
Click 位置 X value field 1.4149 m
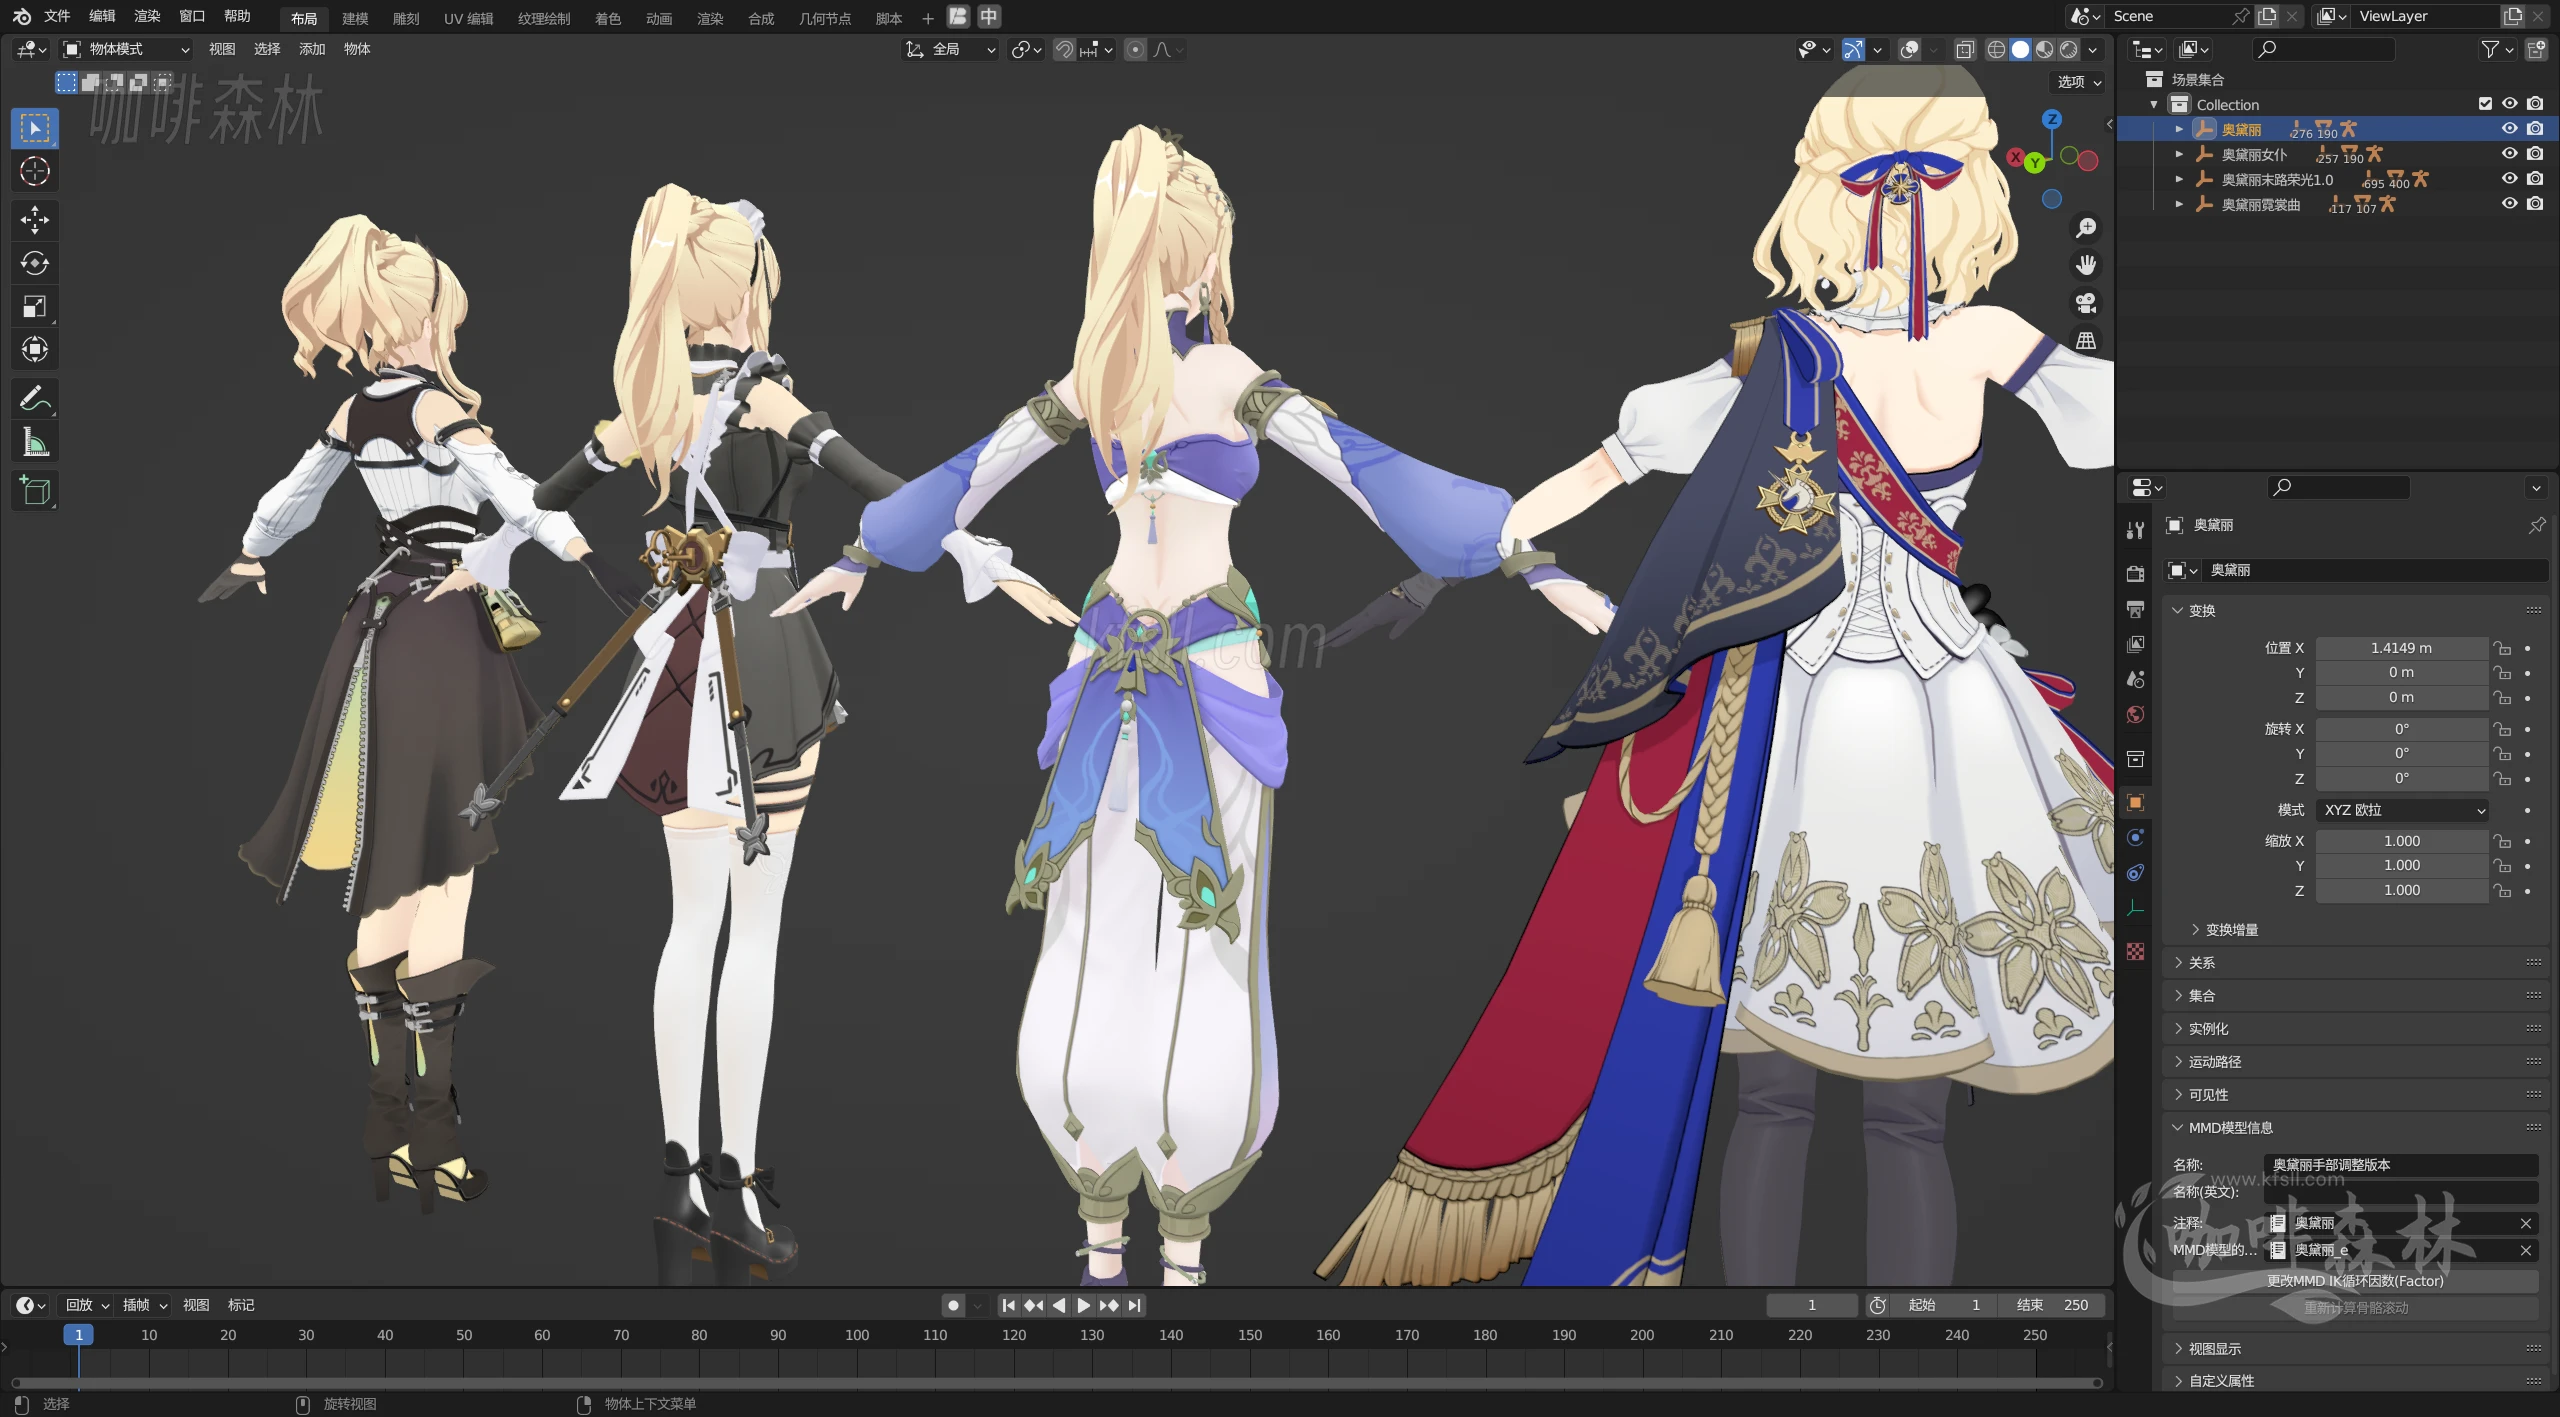tap(2402, 648)
